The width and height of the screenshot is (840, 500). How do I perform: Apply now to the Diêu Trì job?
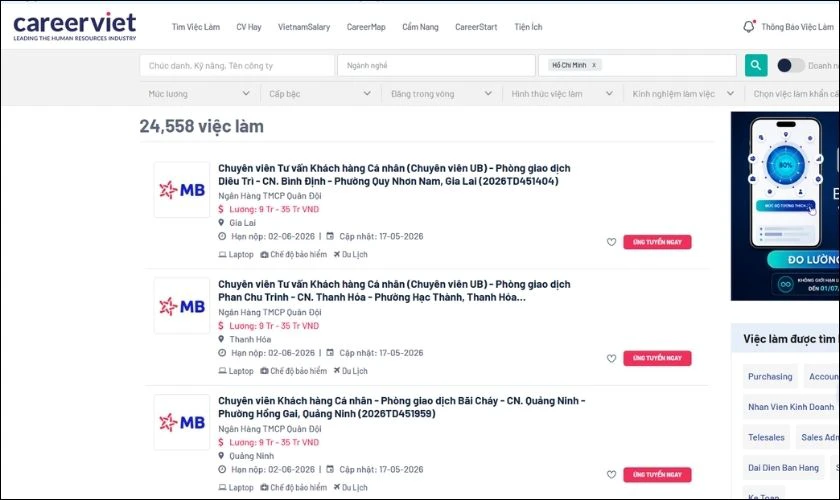click(657, 242)
